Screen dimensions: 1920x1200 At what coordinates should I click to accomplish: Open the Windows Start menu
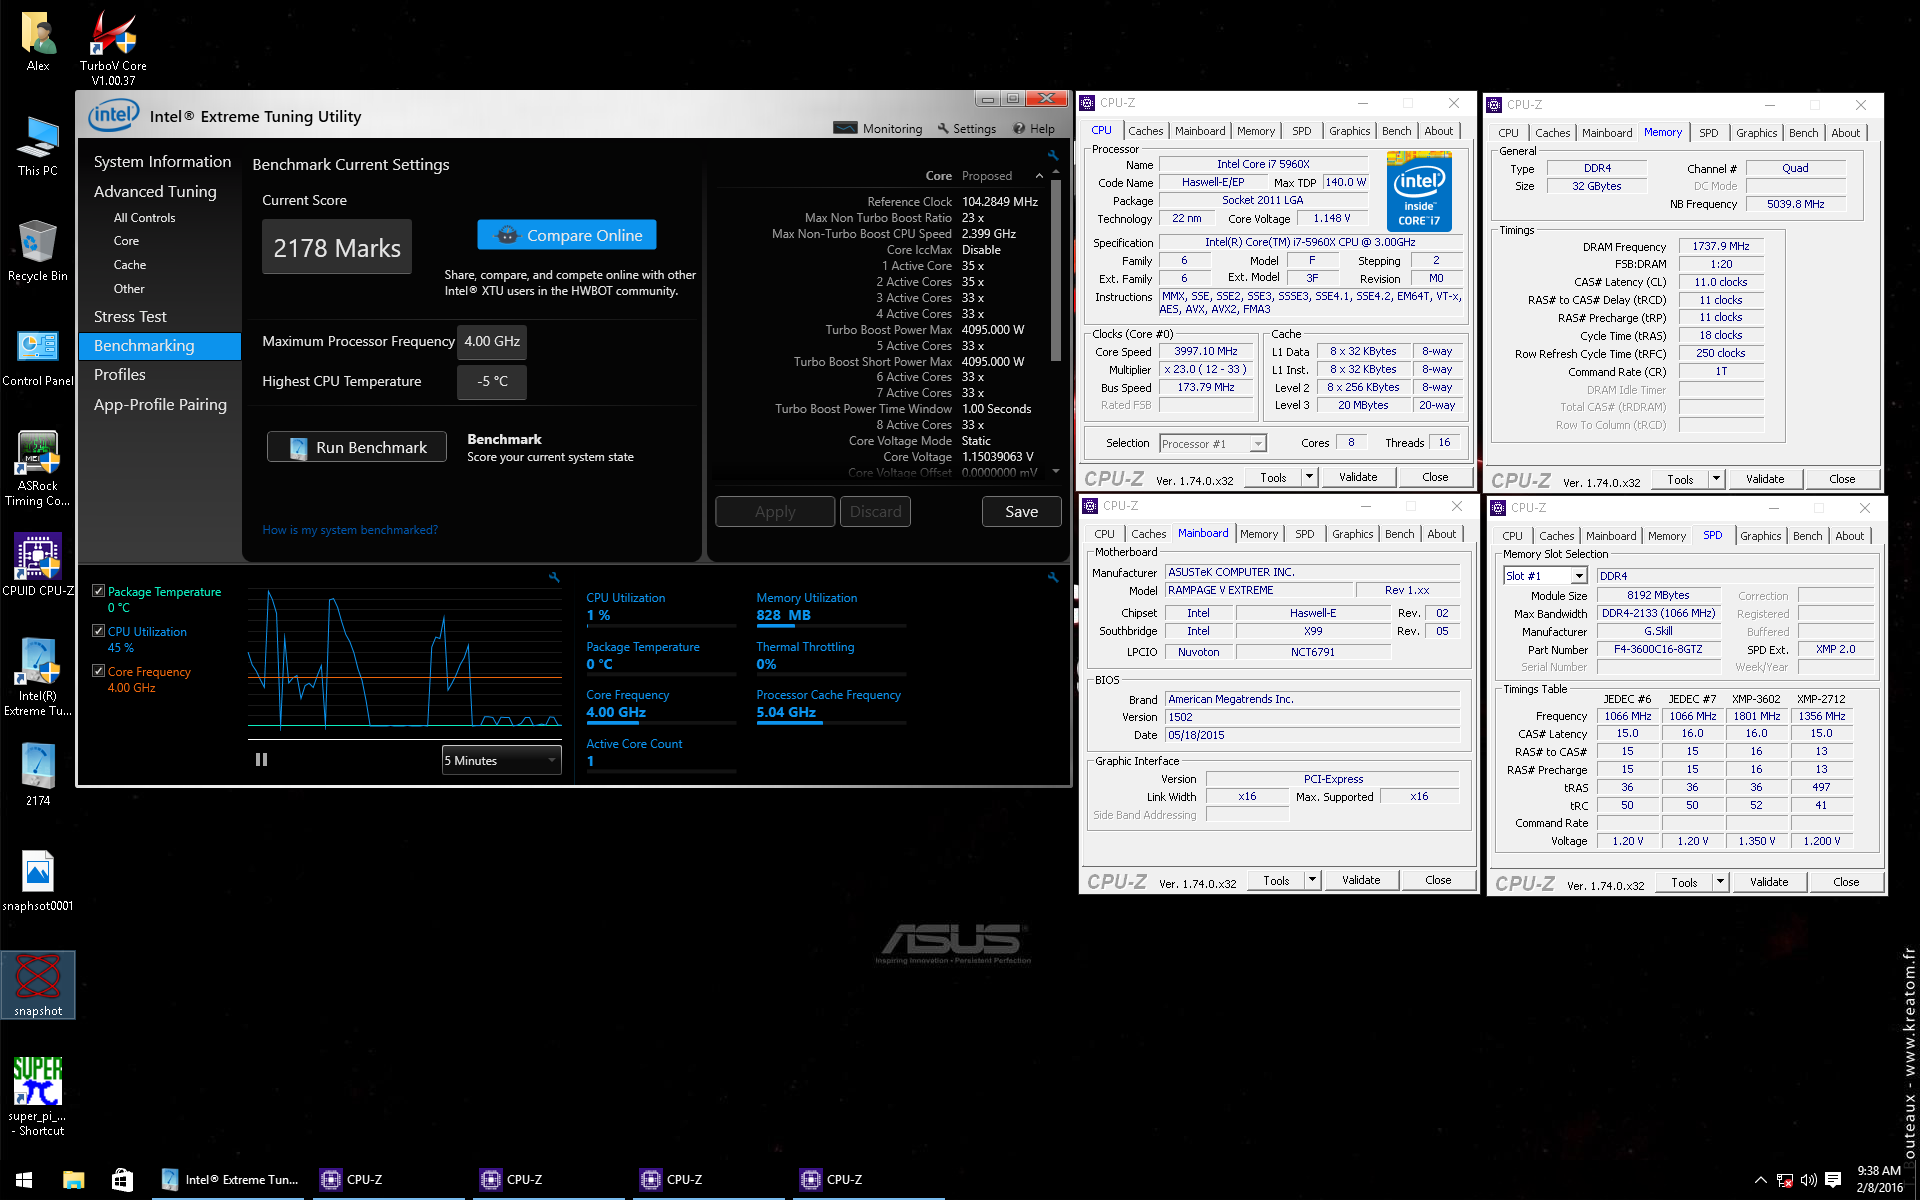tap(24, 1180)
